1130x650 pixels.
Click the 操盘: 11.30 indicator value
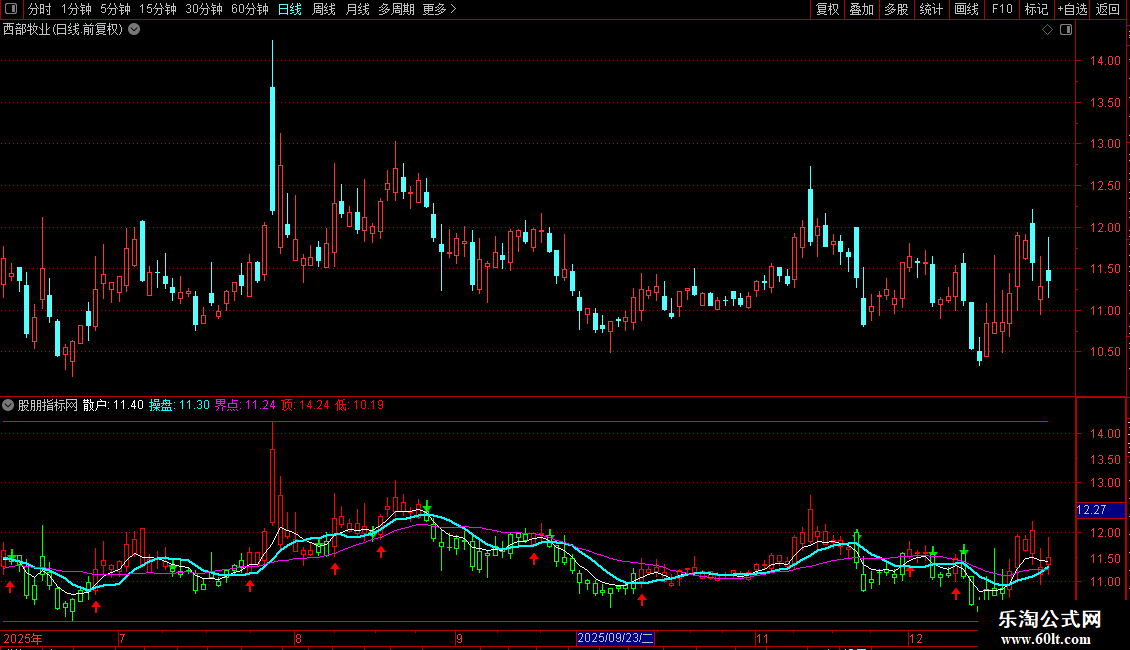click(179, 405)
